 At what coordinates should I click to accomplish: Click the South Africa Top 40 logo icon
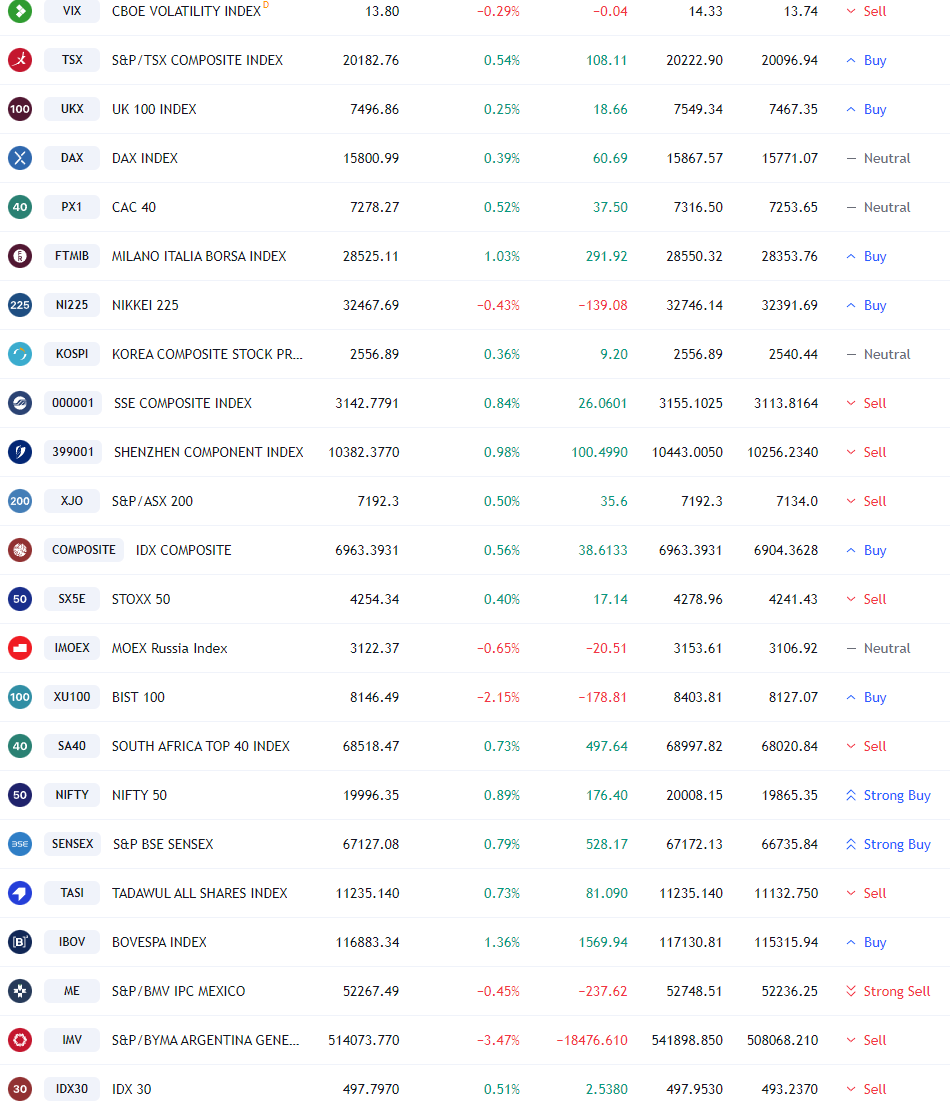coord(20,746)
